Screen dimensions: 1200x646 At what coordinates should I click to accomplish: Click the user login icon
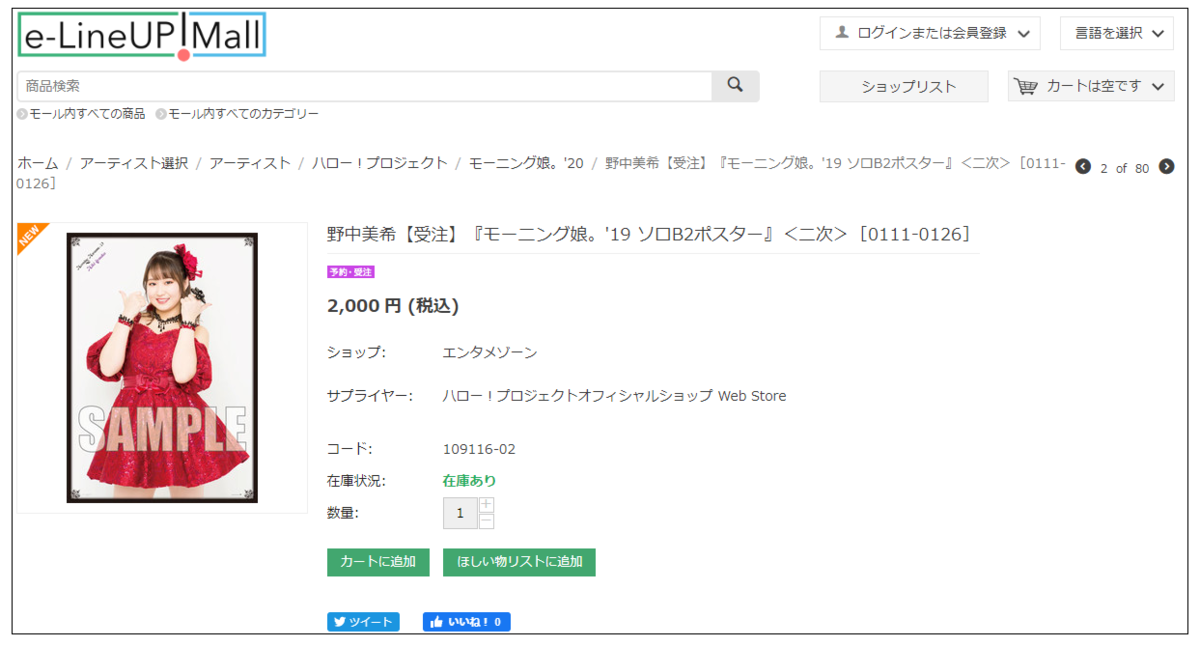(841, 33)
